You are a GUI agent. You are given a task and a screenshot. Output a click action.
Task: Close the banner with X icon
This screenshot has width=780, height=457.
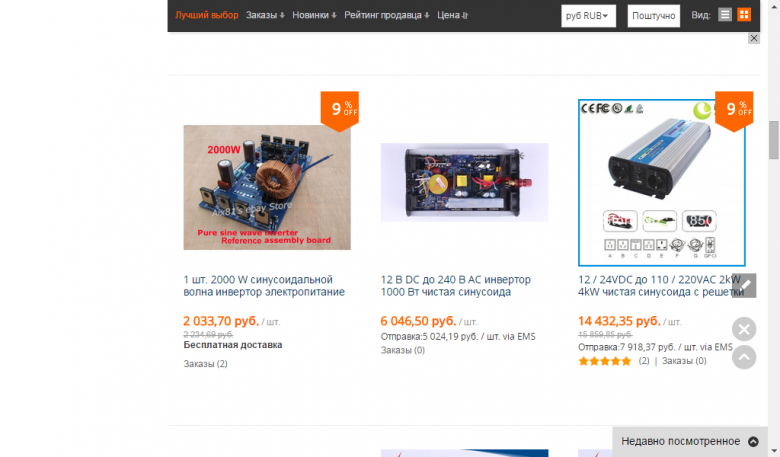coord(754,38)
